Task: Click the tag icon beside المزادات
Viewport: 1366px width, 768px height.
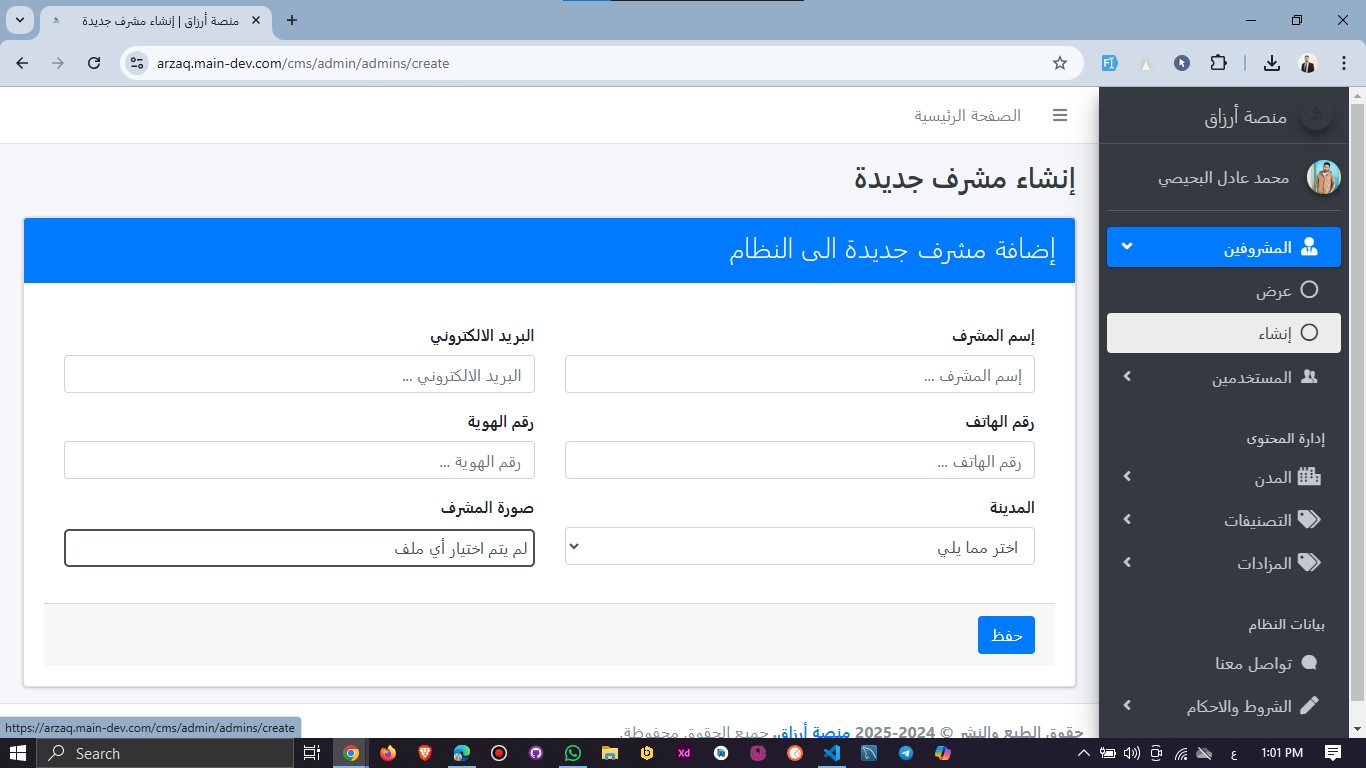Action: point(1308,563)
